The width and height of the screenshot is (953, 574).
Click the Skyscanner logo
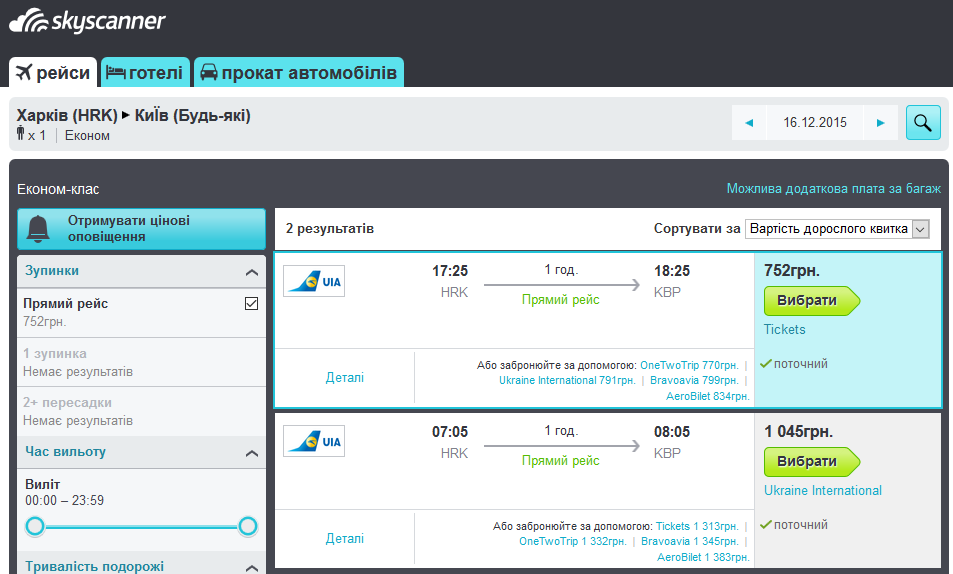click(x=88, y=22)
